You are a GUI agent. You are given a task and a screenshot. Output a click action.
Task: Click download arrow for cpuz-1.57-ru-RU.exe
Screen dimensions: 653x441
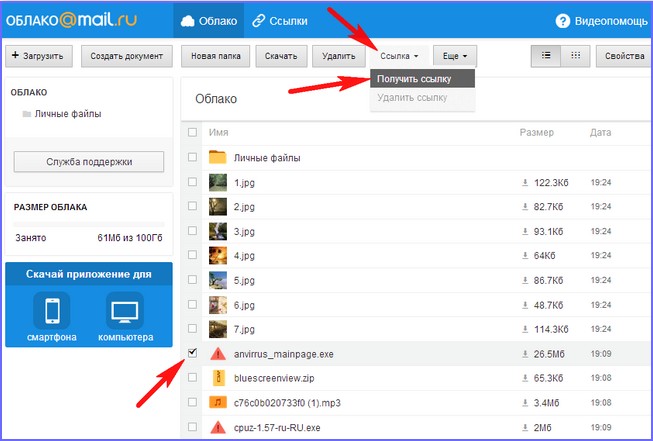pyautogui.click(x=525, y=427)
